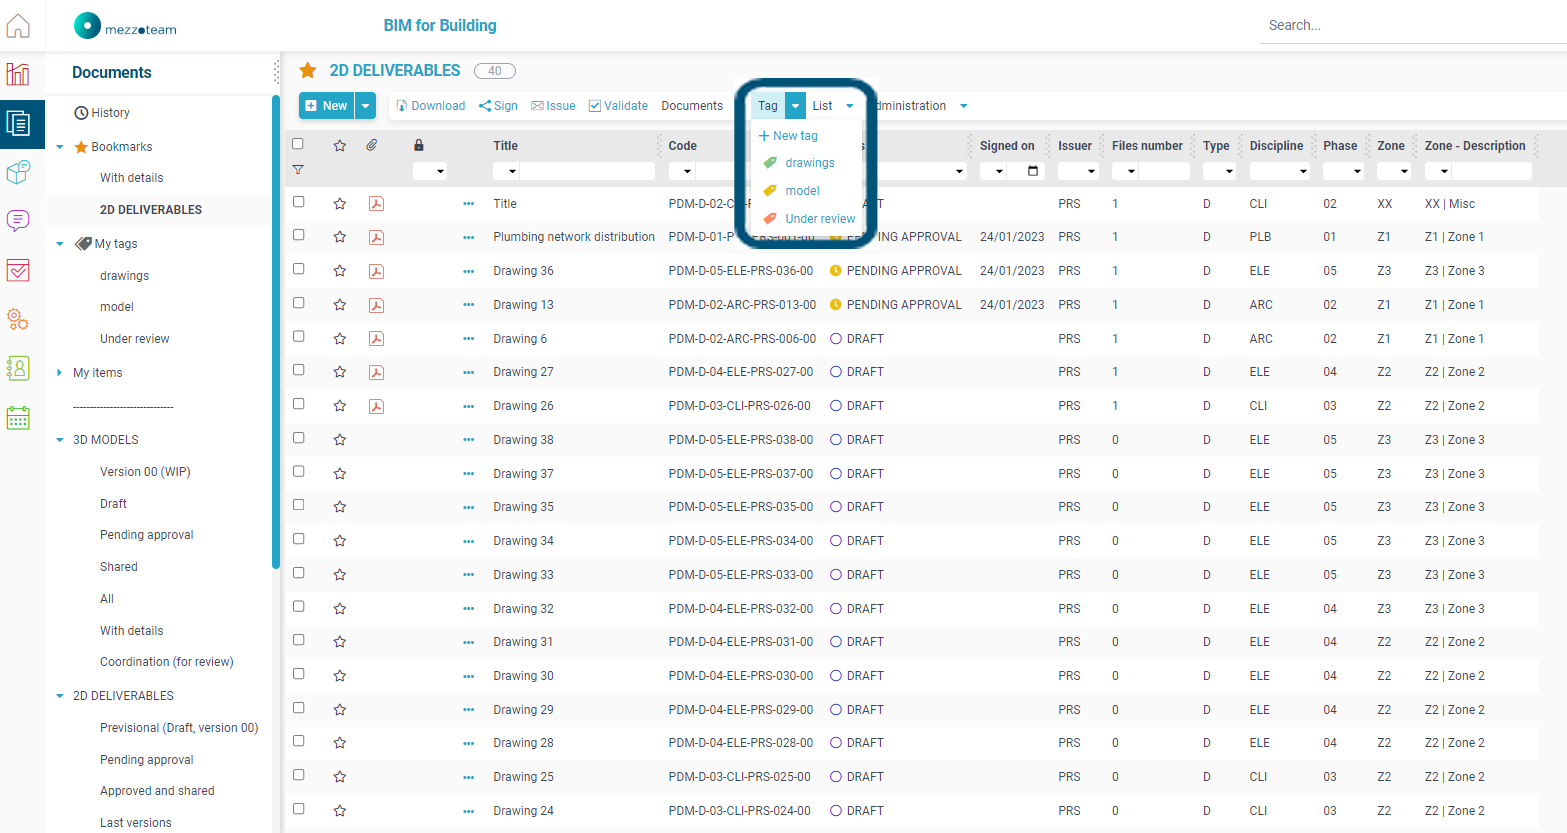The height and width of the screenshot is (833, 1567).
Task: Click the filter funnel icon
Action: [298, 170]
